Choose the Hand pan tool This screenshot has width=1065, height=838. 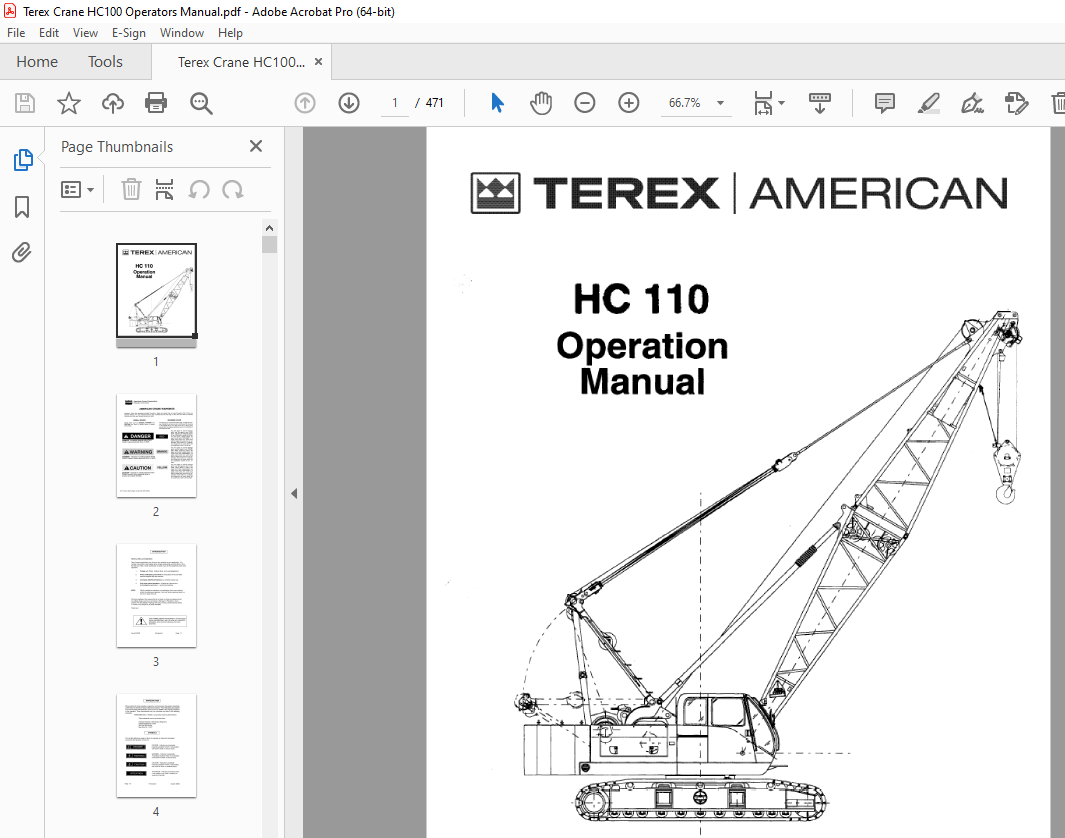click(x=541, y=103)
